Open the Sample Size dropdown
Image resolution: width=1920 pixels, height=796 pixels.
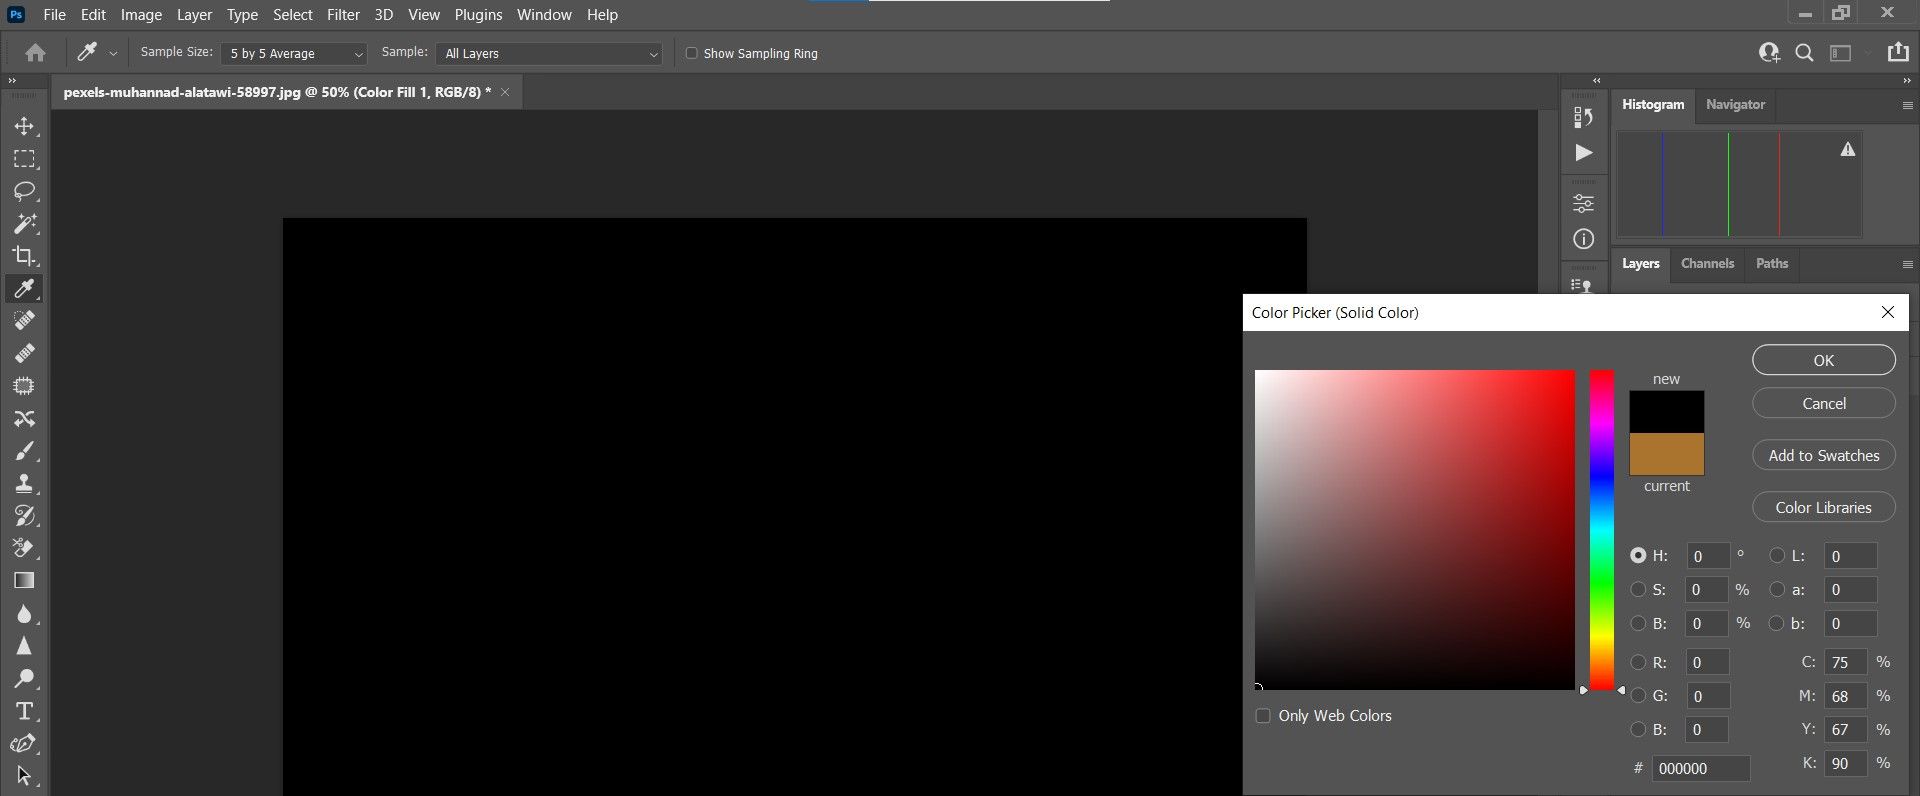(295, 54)
